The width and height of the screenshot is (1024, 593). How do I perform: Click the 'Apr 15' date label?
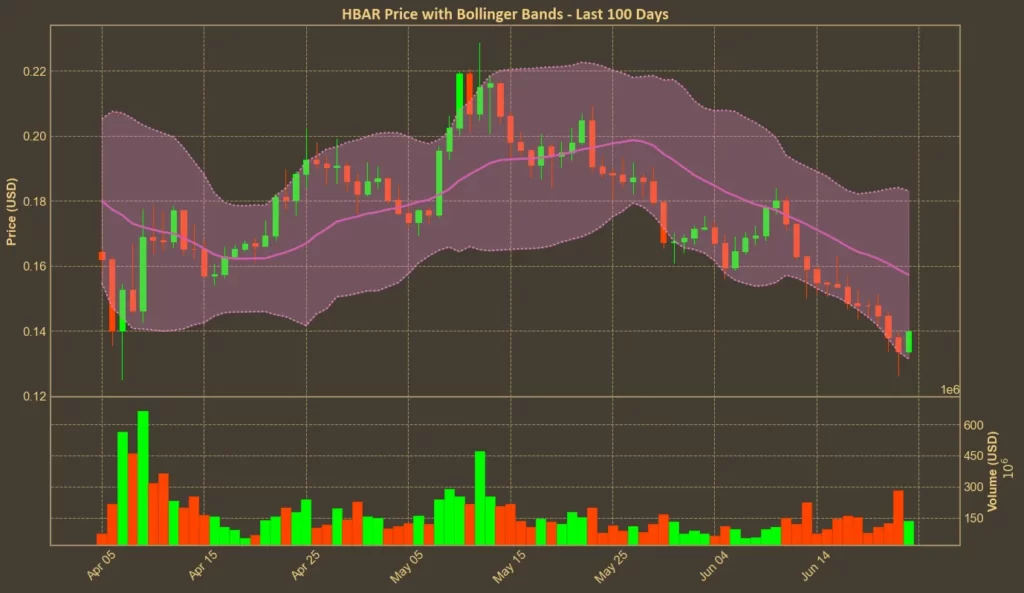tap(203, 565)
